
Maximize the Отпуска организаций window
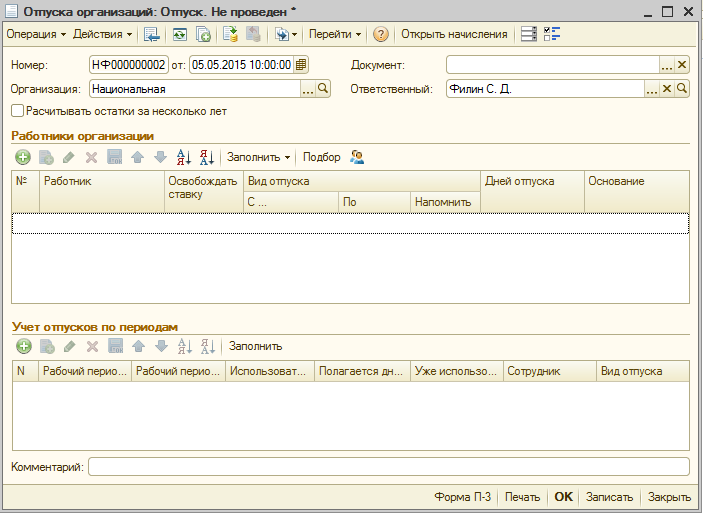pos(668,12)
